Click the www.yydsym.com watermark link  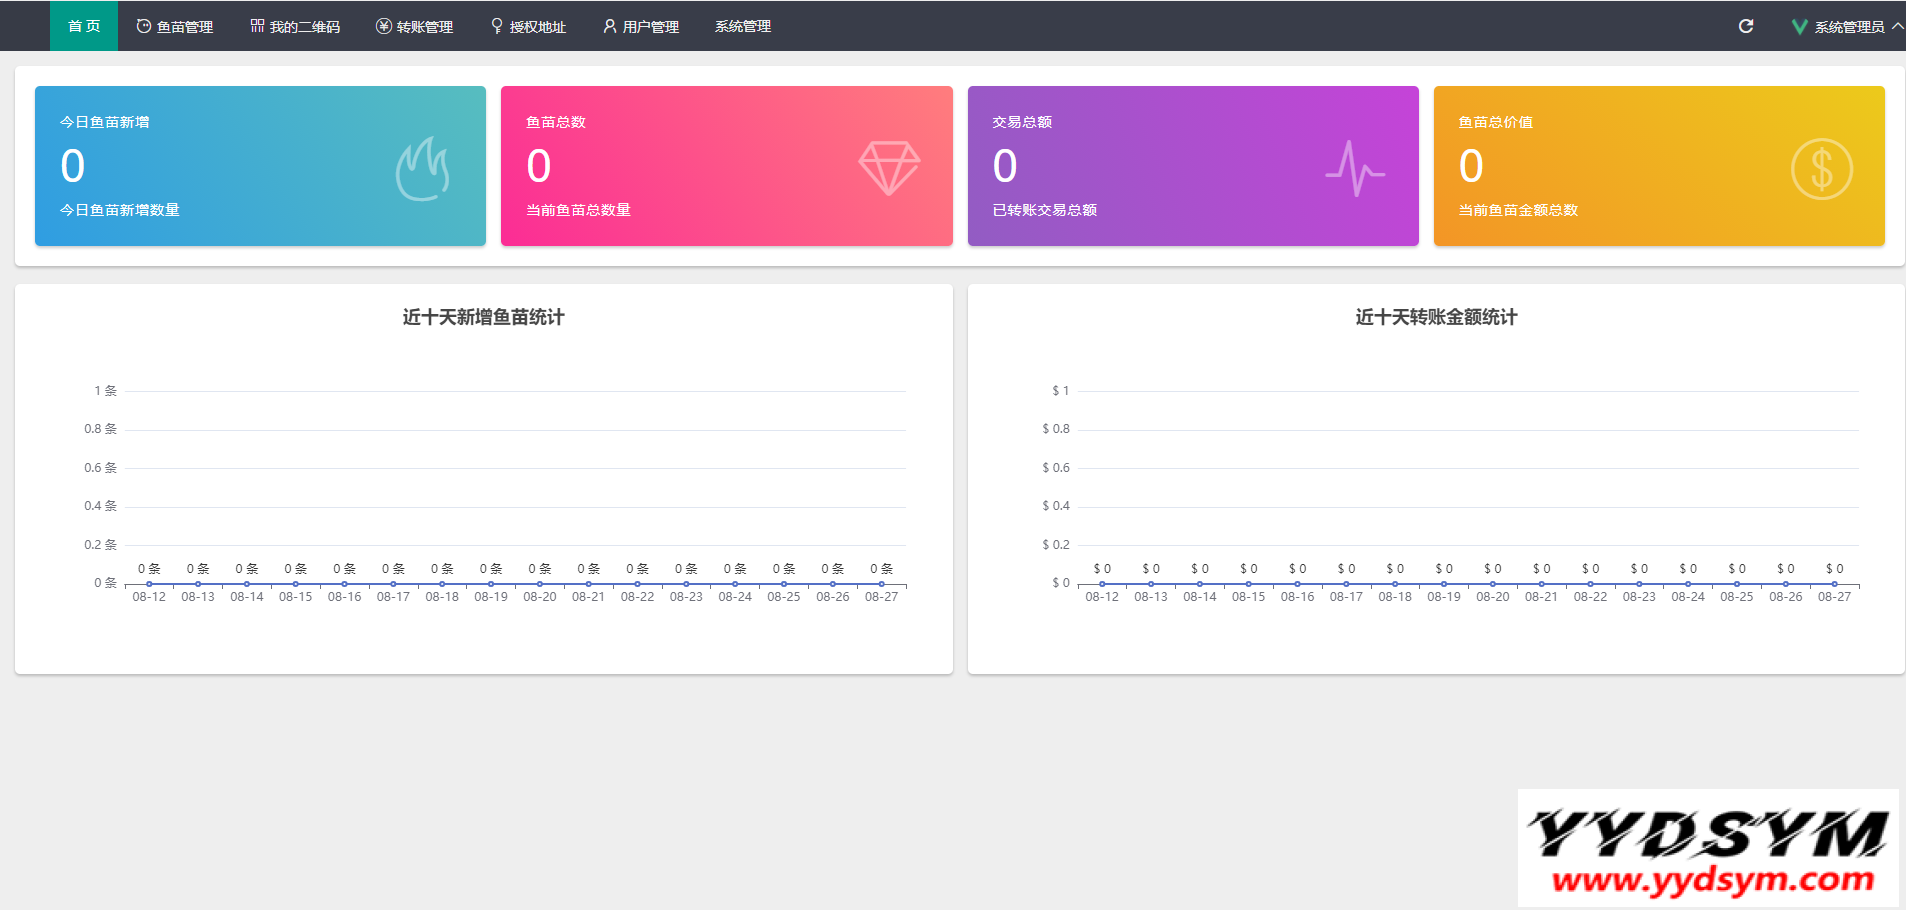(1712, 880)
